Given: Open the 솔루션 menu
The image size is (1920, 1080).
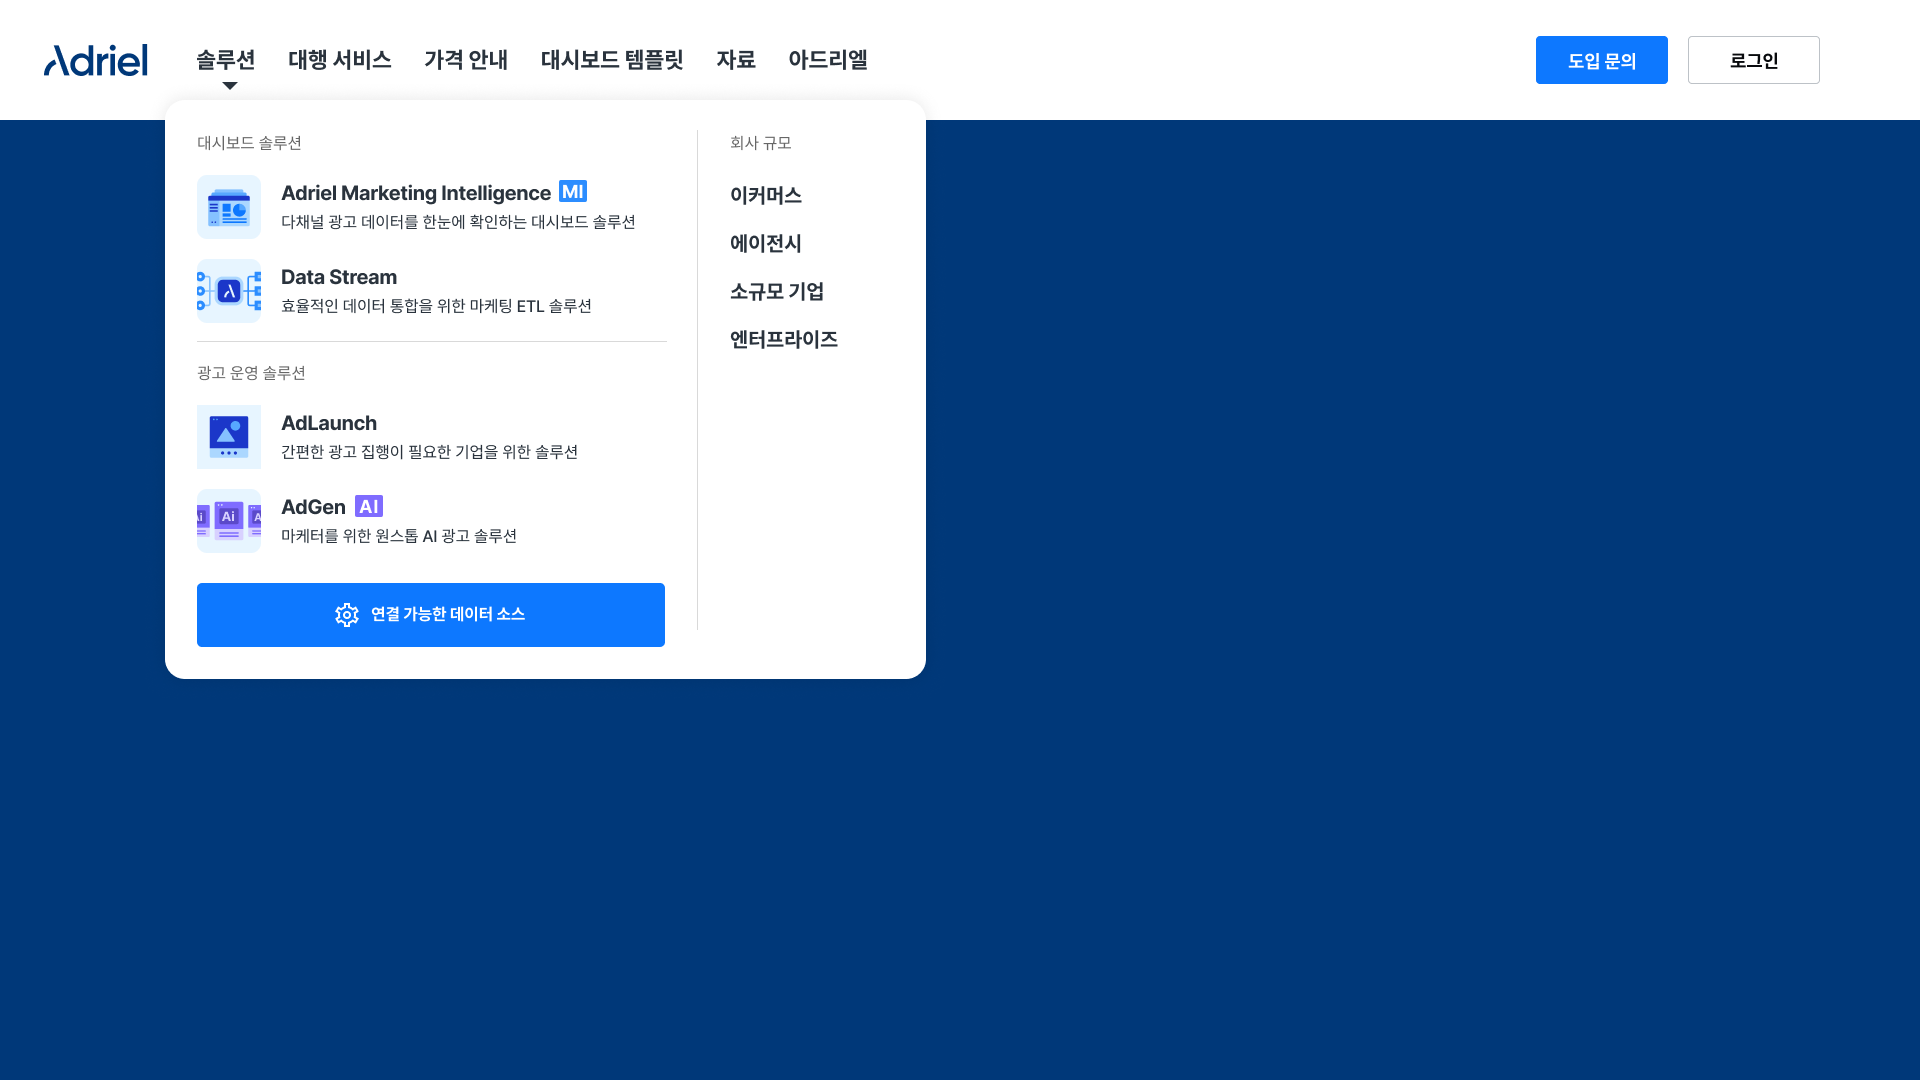Looking at the screenshot, I should coord(226,60).
